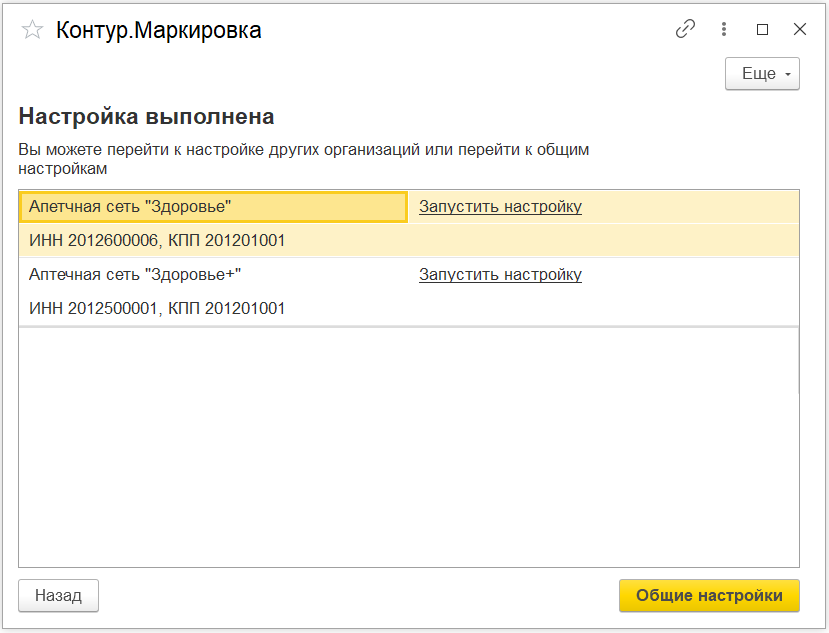
Task: Open the three-dot options menu in the title bar
Action: [x=724, y=29]
